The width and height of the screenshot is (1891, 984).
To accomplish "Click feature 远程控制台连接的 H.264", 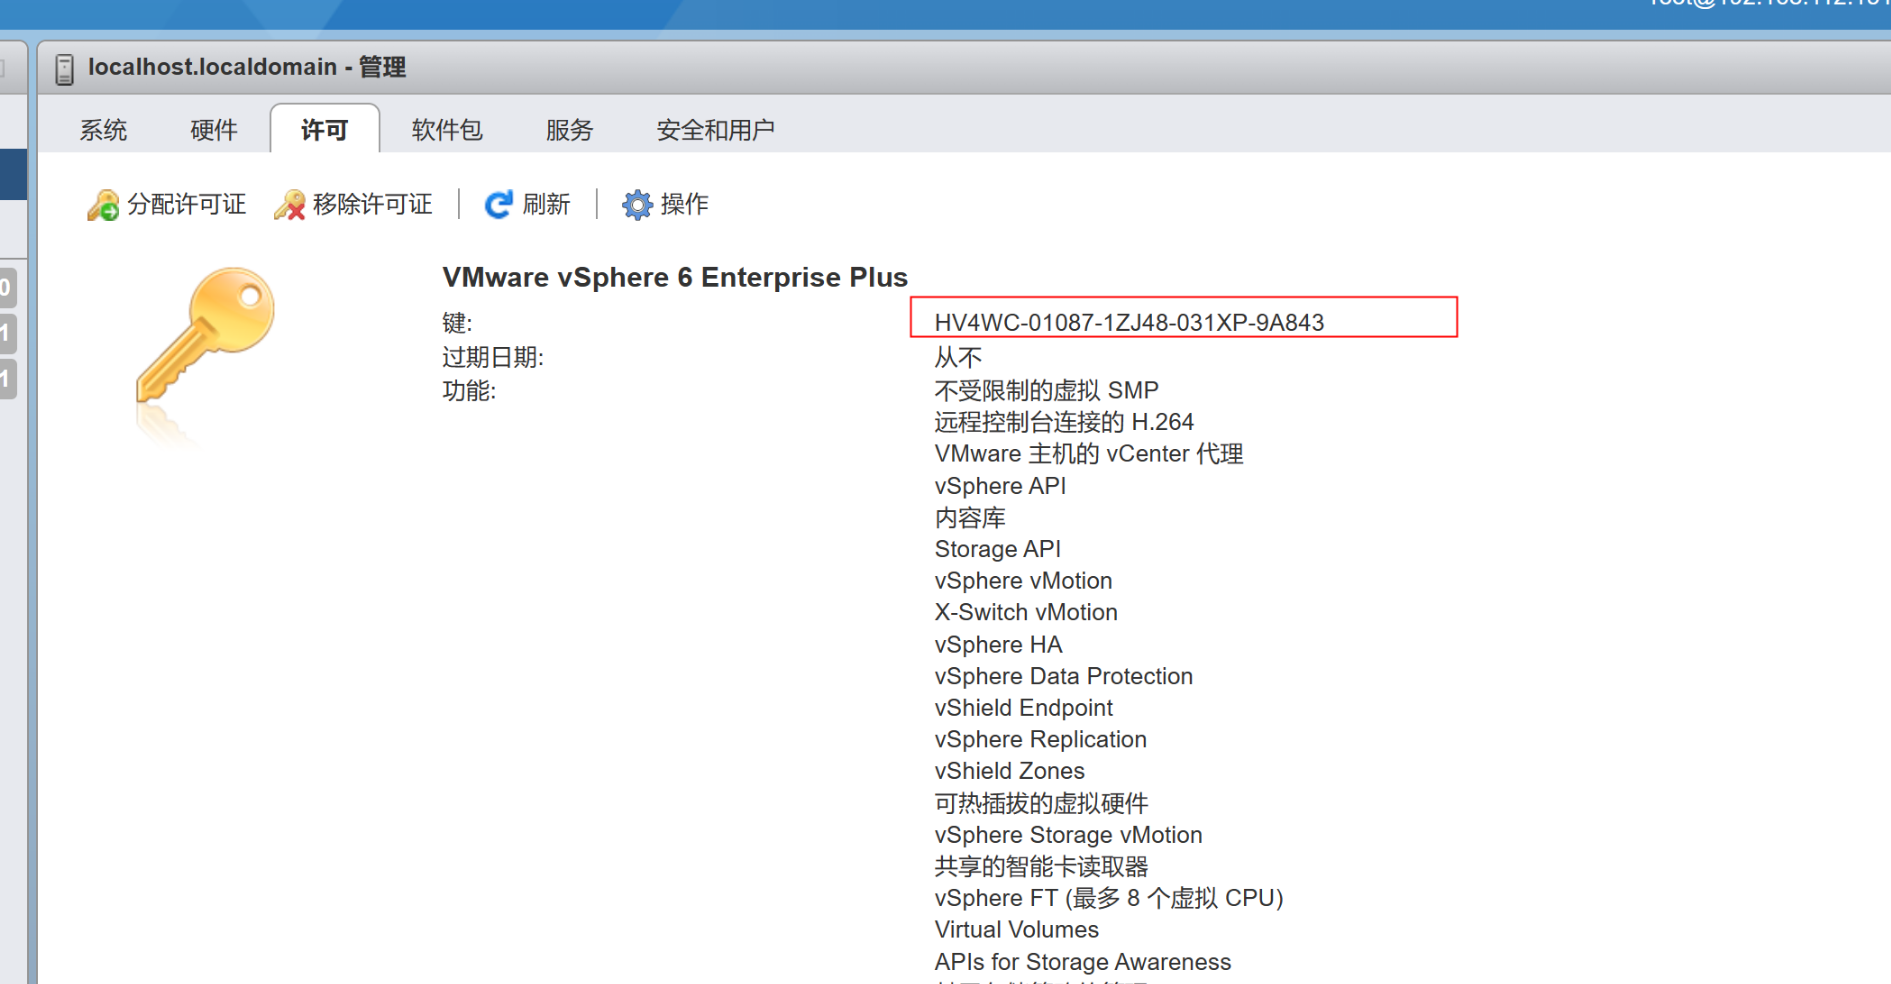I will (1064, 422).
